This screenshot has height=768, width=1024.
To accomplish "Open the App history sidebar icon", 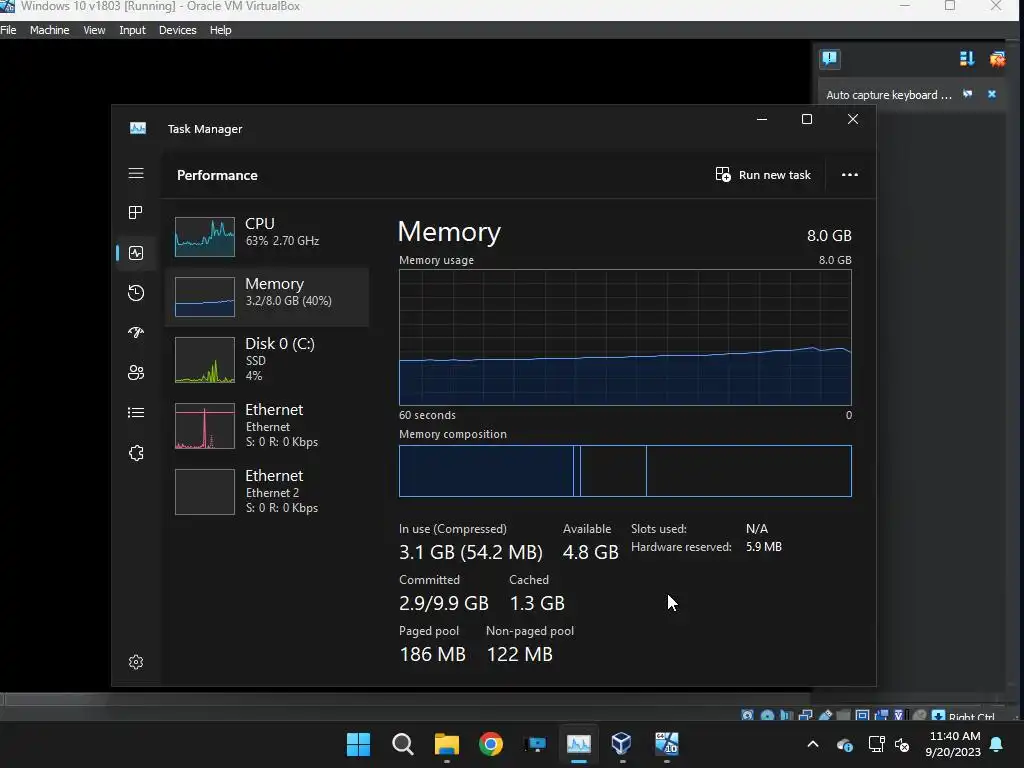I will pos(136,293).
